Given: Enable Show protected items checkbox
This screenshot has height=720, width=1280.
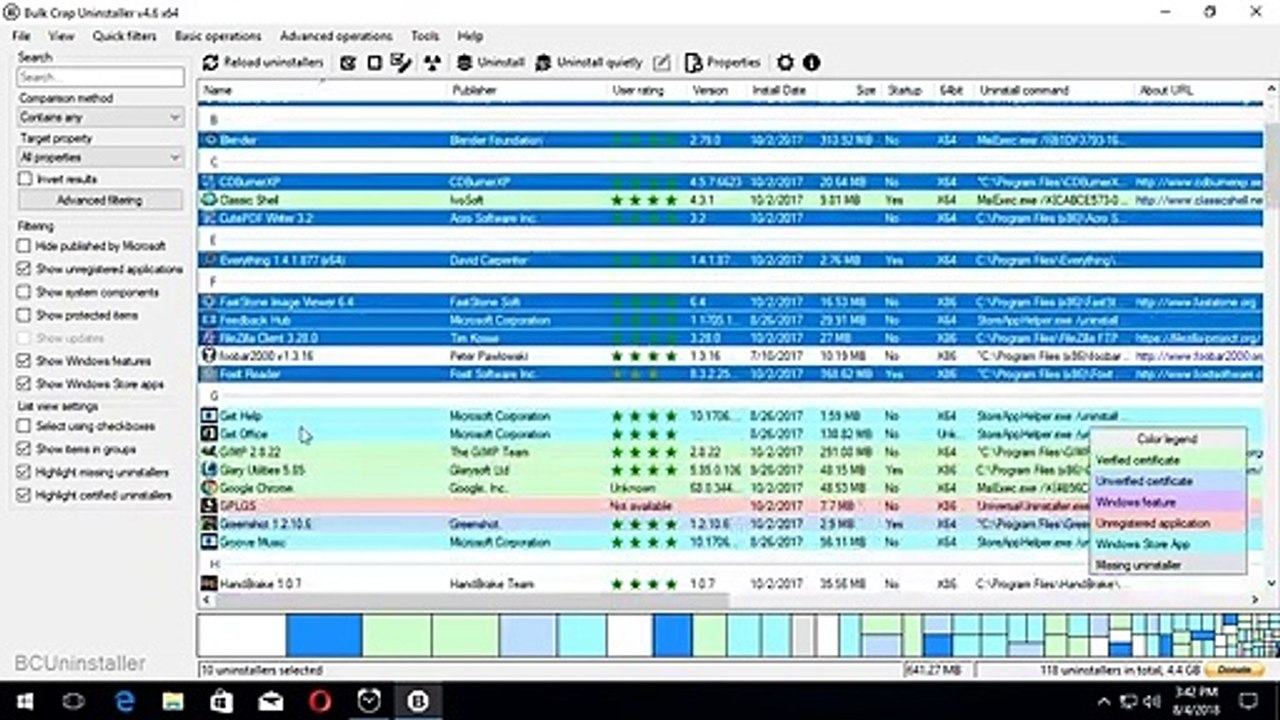Looking at the screenshot, I should 24,315.
